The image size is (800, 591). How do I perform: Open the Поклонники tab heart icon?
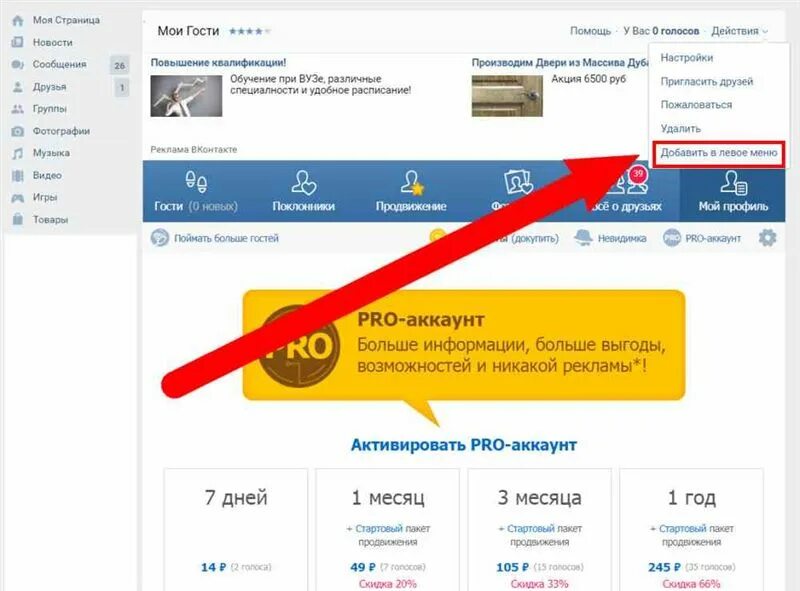point(304,182)
